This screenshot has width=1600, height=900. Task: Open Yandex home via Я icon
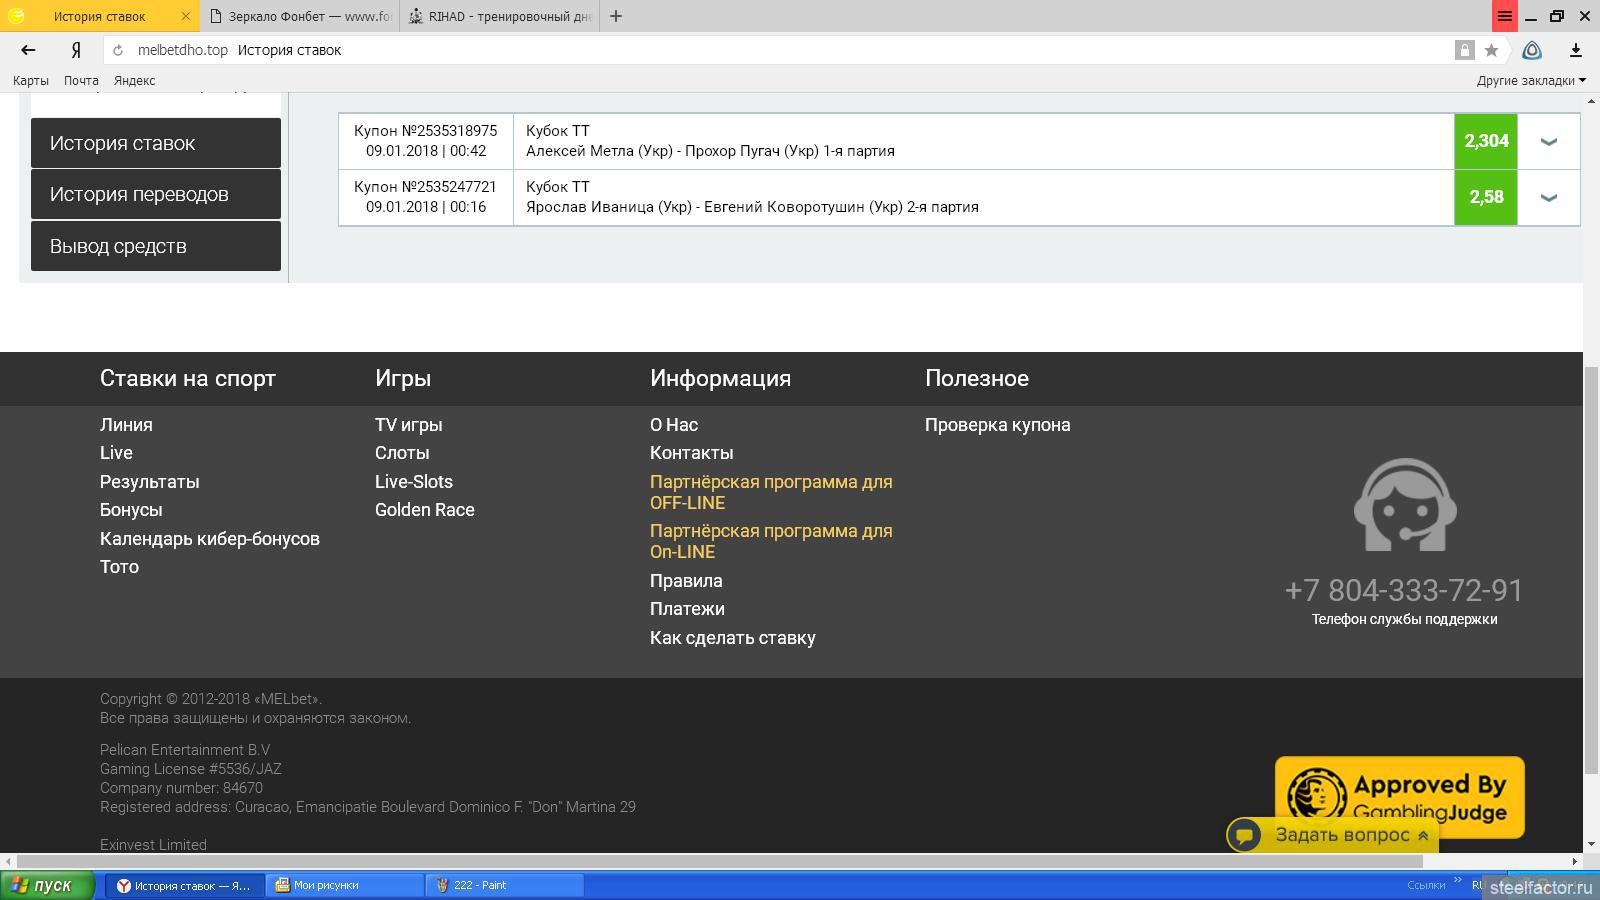tap(76, 50)
